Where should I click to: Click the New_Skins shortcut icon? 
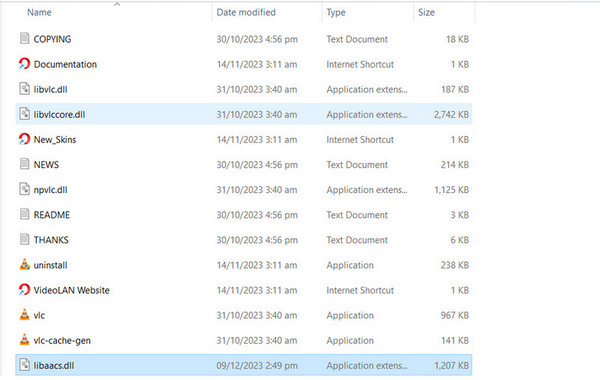(24, 139)
